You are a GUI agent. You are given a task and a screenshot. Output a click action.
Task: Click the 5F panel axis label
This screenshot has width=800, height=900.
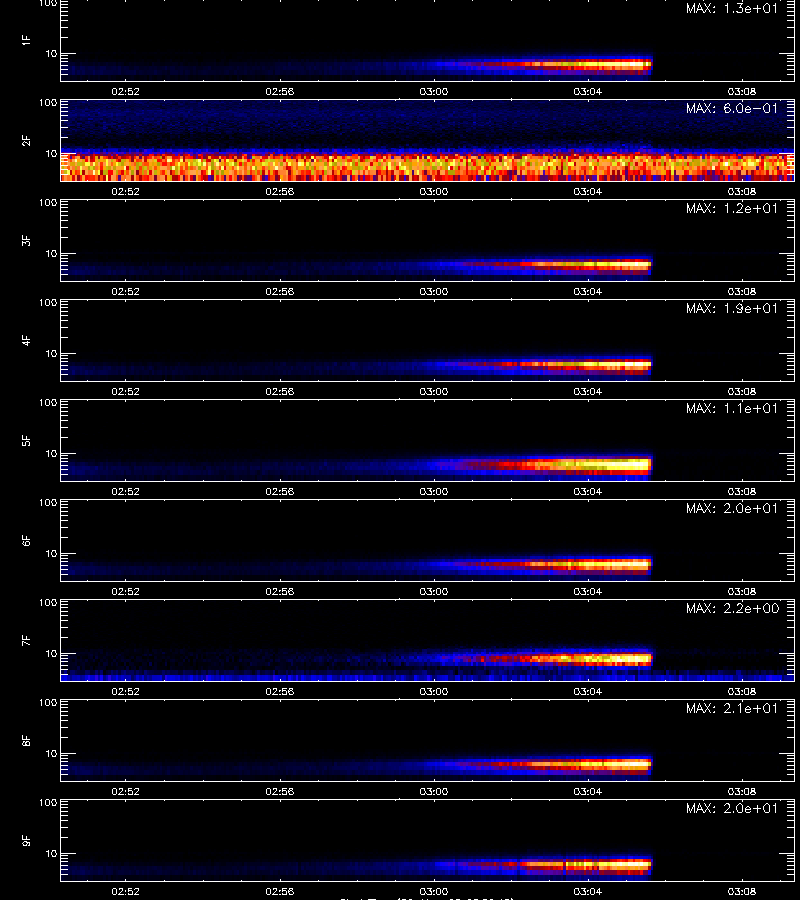[26, 441]
